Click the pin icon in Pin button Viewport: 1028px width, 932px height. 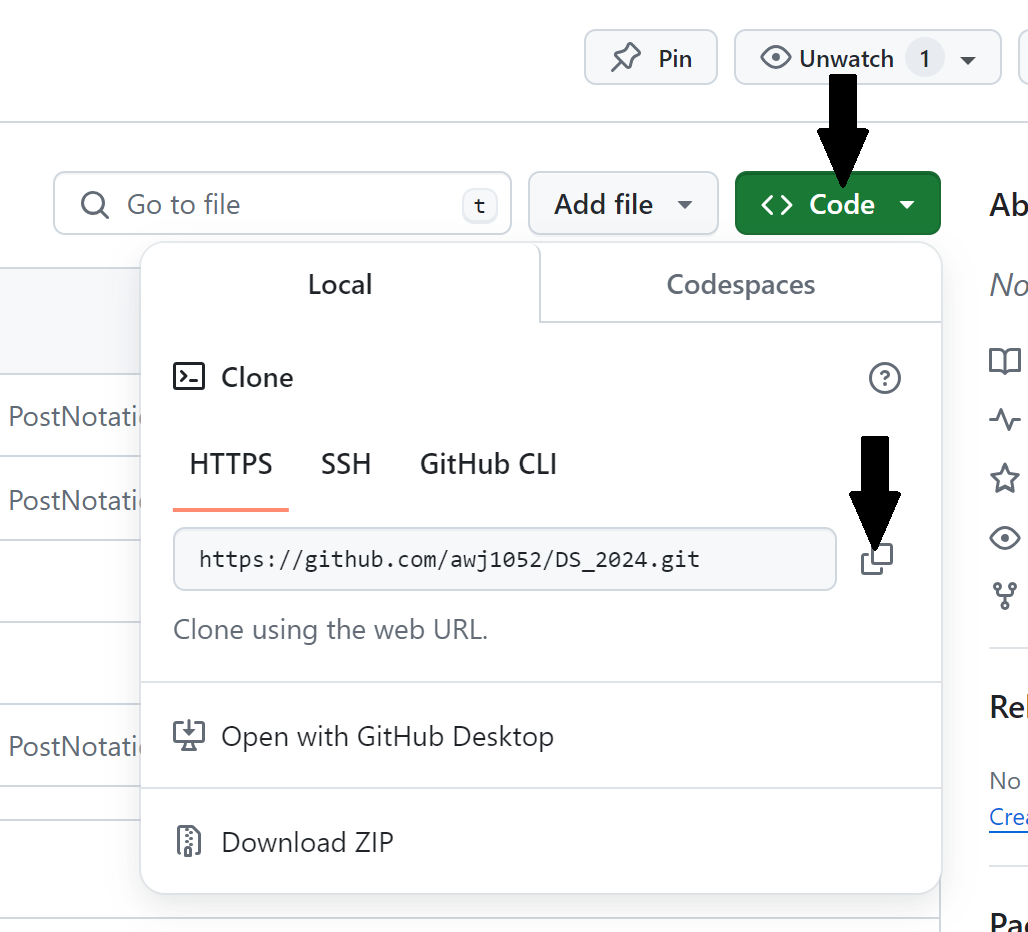coord(626,58)
